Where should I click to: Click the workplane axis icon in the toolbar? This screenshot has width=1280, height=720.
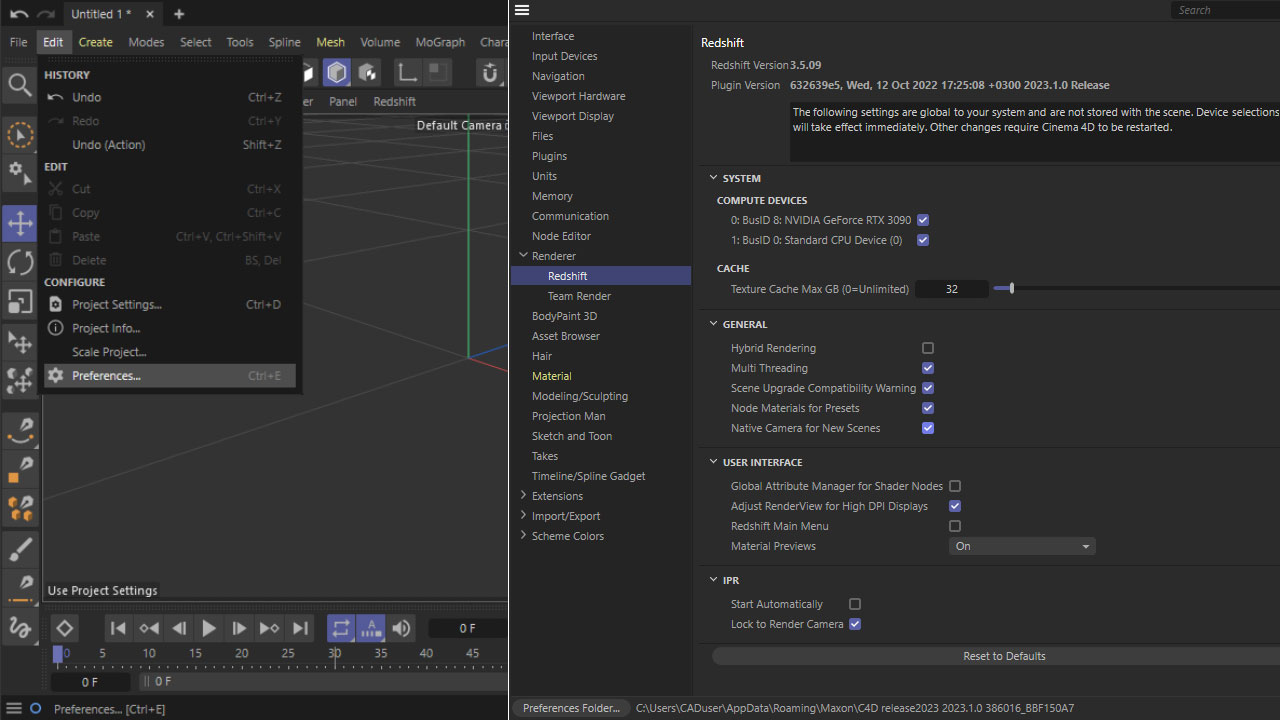tap(407, 72)
